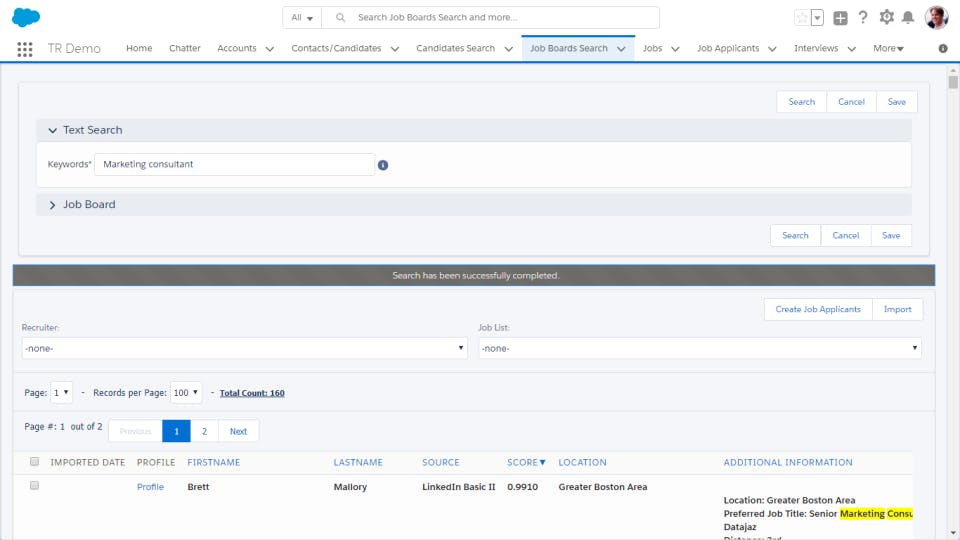Collapse the Text Search section
The width and height of the screenshot is (960, 540).
[x=52, y=130]
